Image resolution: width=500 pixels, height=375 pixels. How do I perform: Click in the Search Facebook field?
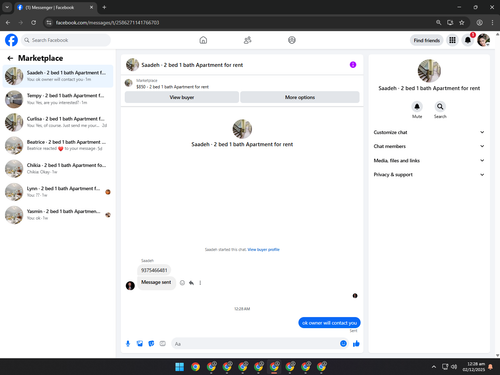(66, 40)
